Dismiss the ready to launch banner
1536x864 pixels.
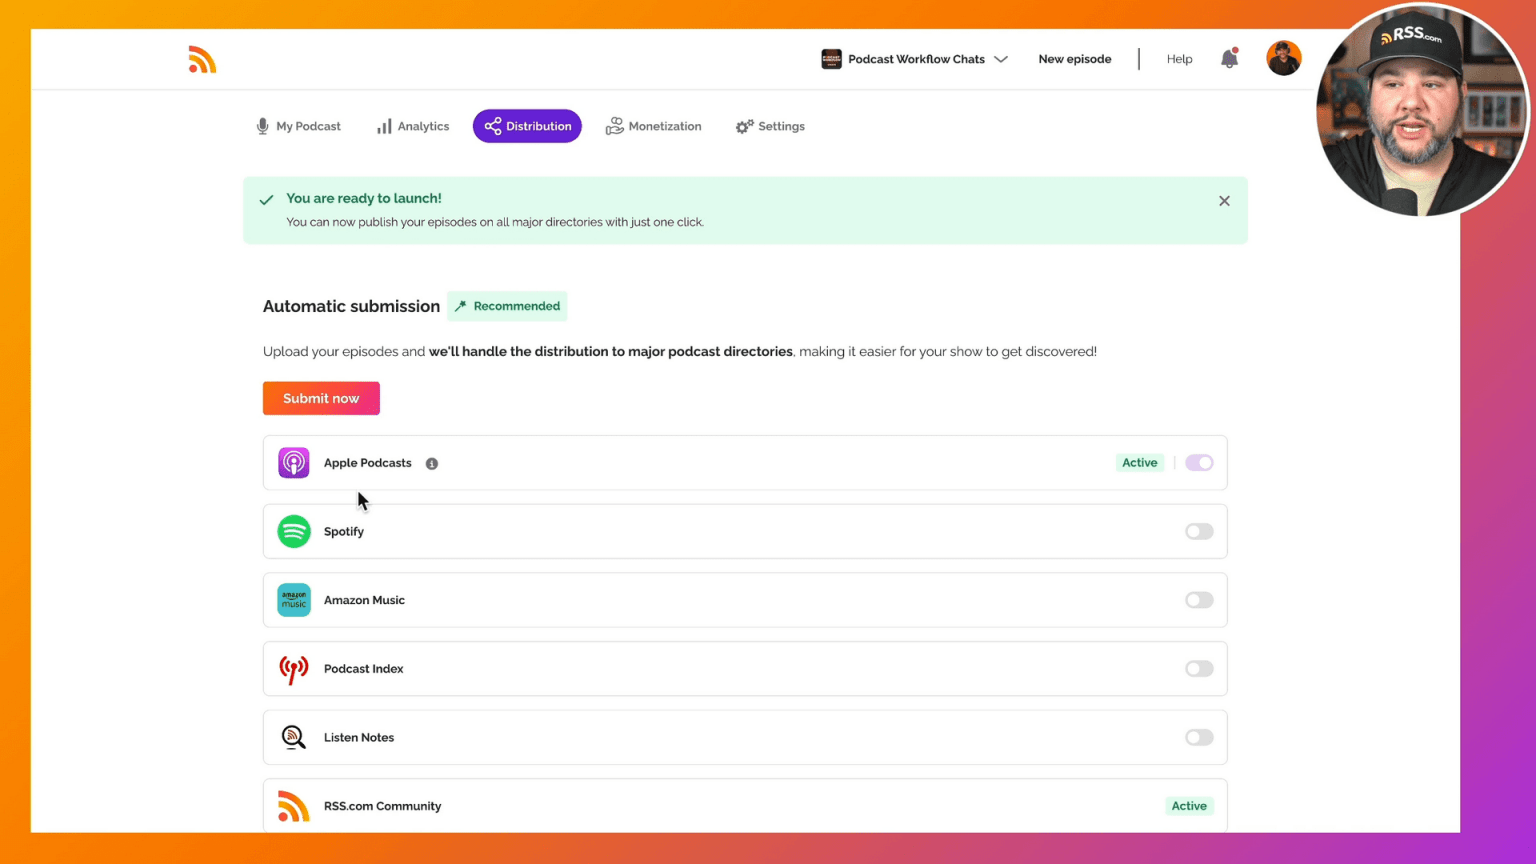[x=1224, y=200]
